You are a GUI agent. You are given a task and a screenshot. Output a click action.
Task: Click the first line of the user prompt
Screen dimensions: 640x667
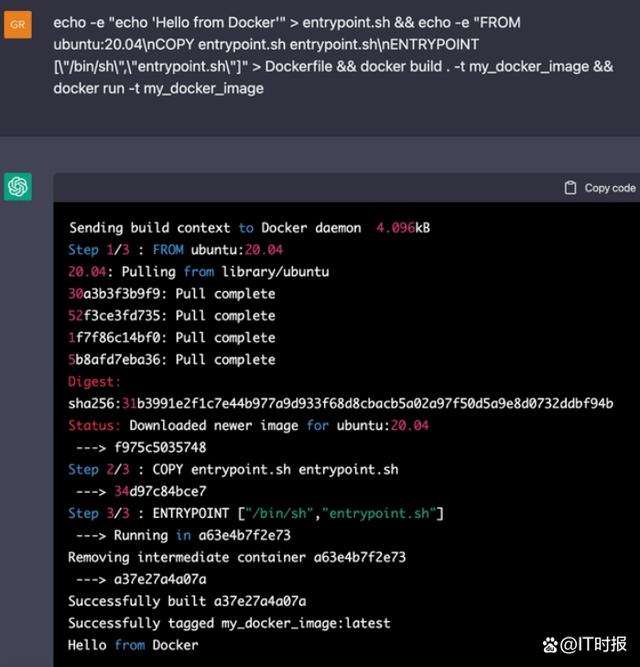point(287,23)
